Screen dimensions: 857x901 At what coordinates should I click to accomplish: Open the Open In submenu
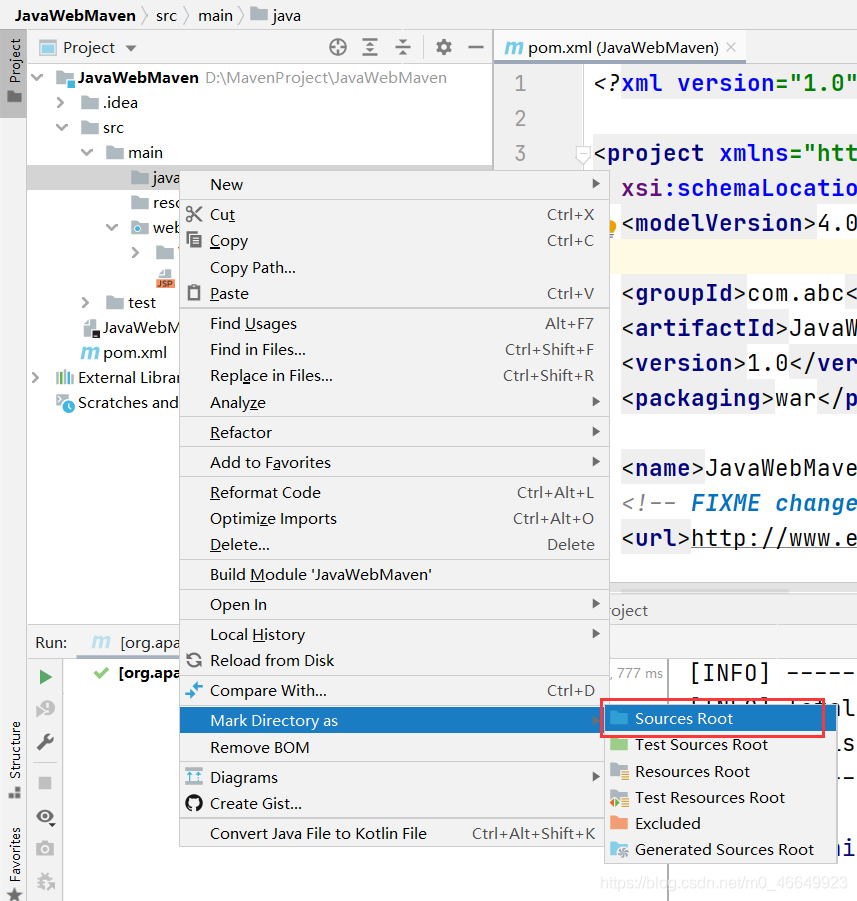(x=394, y=605)
